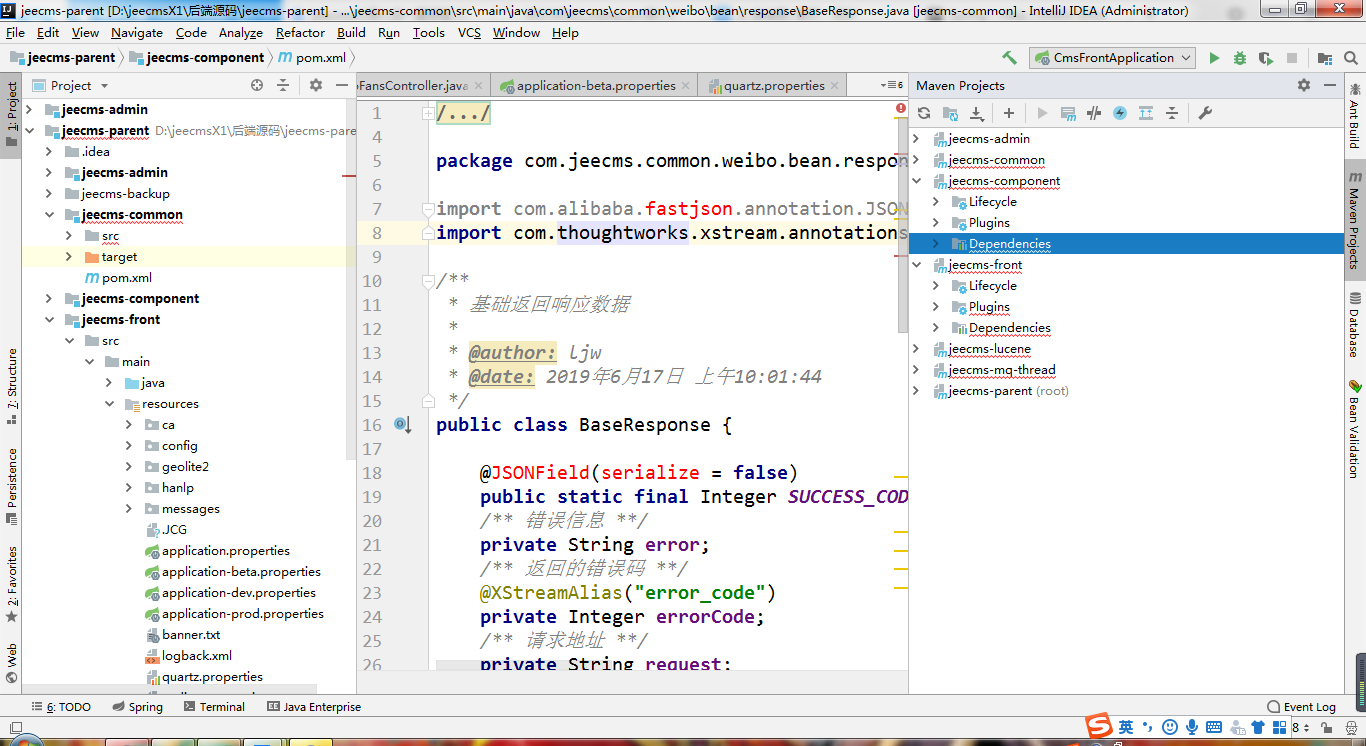Viewport: 1366px width, 746px height.
Task: Start debugging with the bug icon
Action: (1240, 58)
